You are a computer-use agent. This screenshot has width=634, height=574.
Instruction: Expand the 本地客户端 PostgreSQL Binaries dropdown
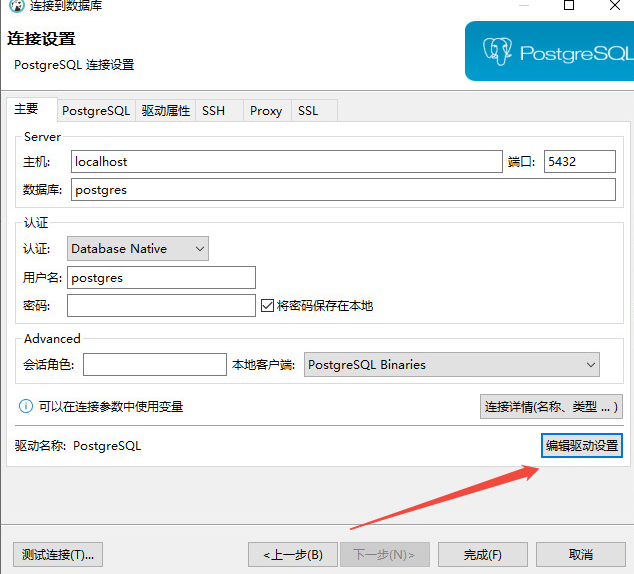pyautogui.click(x=452, y=365)
